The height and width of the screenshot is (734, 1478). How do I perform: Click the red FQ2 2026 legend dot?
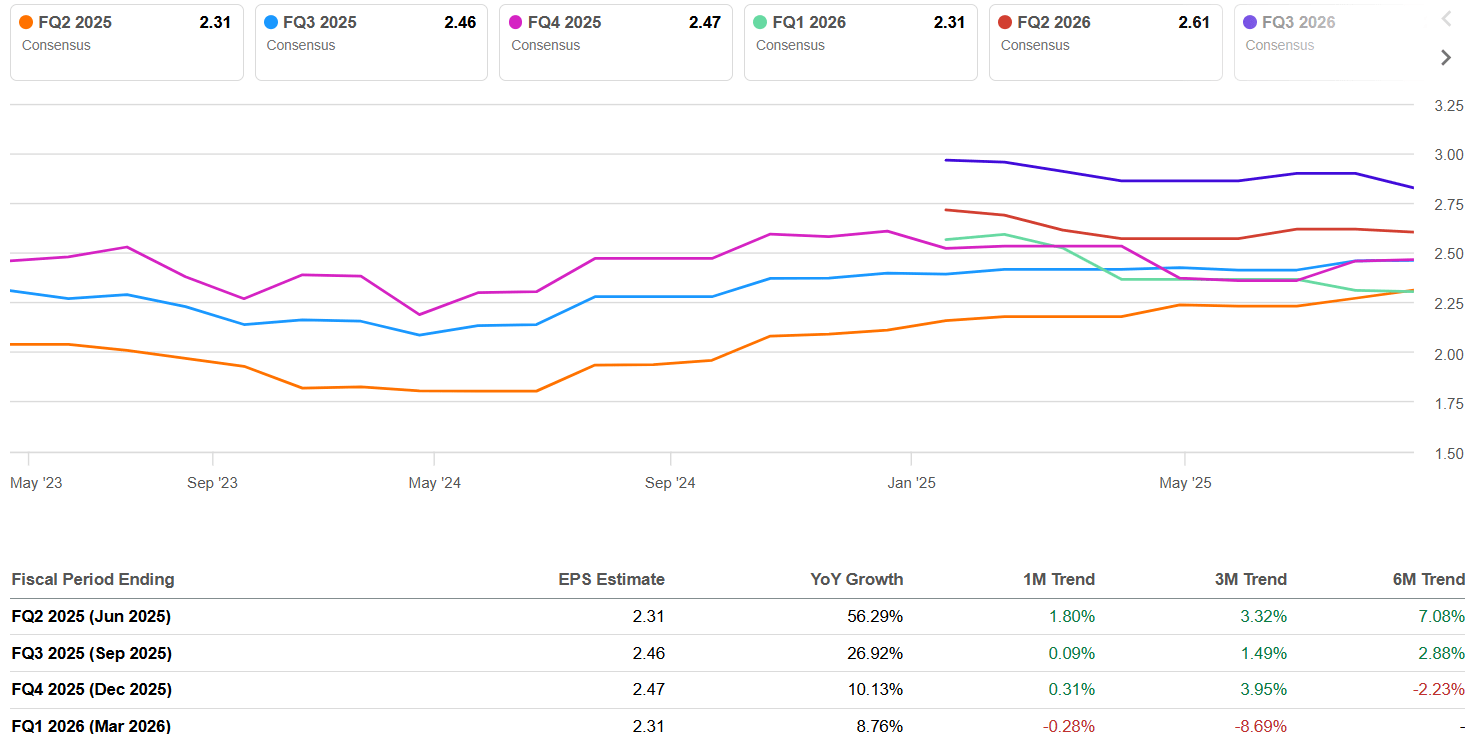(1005, 22)
